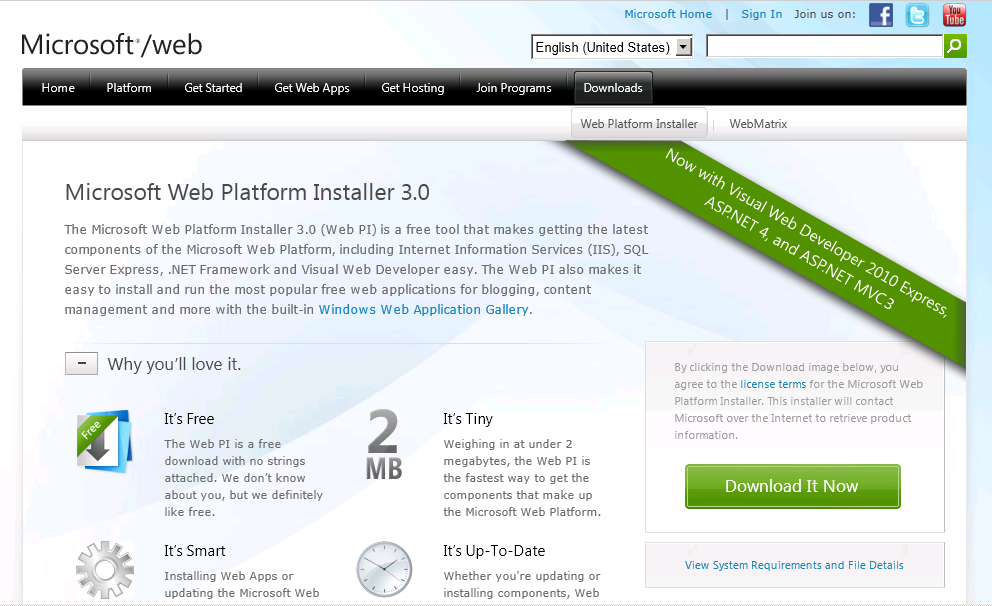Click the It's Tiny heading

(468, 419)
